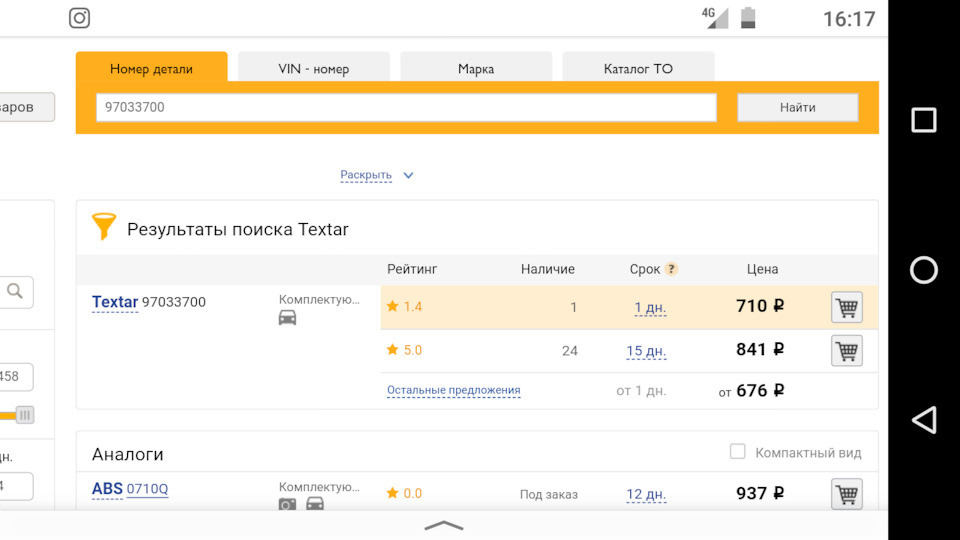Open the Instagram notification icon

pyautogui.click(x=79, y=18)
